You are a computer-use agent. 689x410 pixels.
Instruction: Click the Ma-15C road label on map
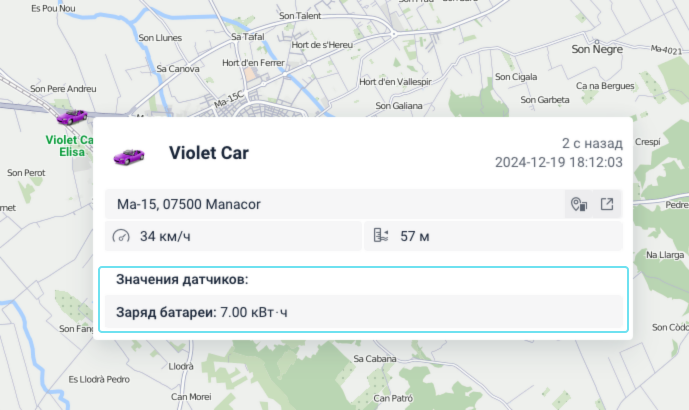pyautogui.click(x=229, y=99)
